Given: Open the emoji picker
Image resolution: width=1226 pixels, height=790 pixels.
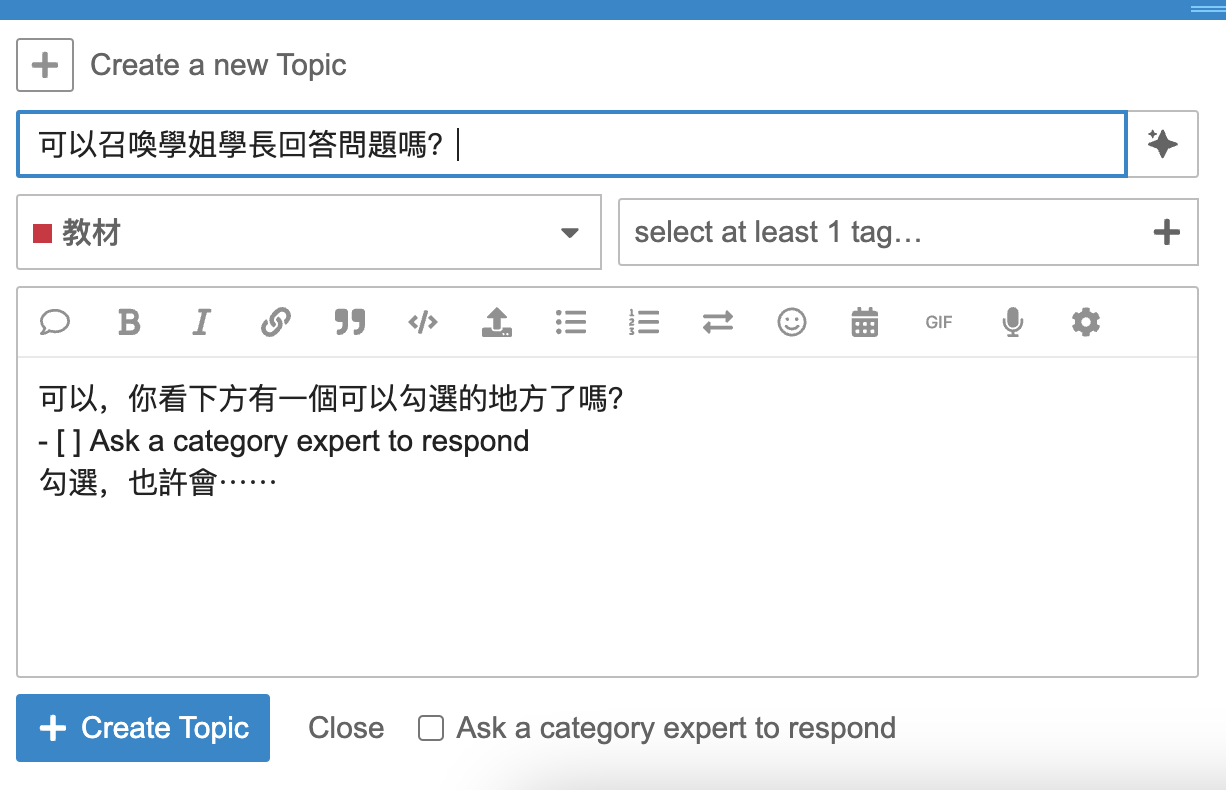Looking at the screenshot, I should point(792,322).
